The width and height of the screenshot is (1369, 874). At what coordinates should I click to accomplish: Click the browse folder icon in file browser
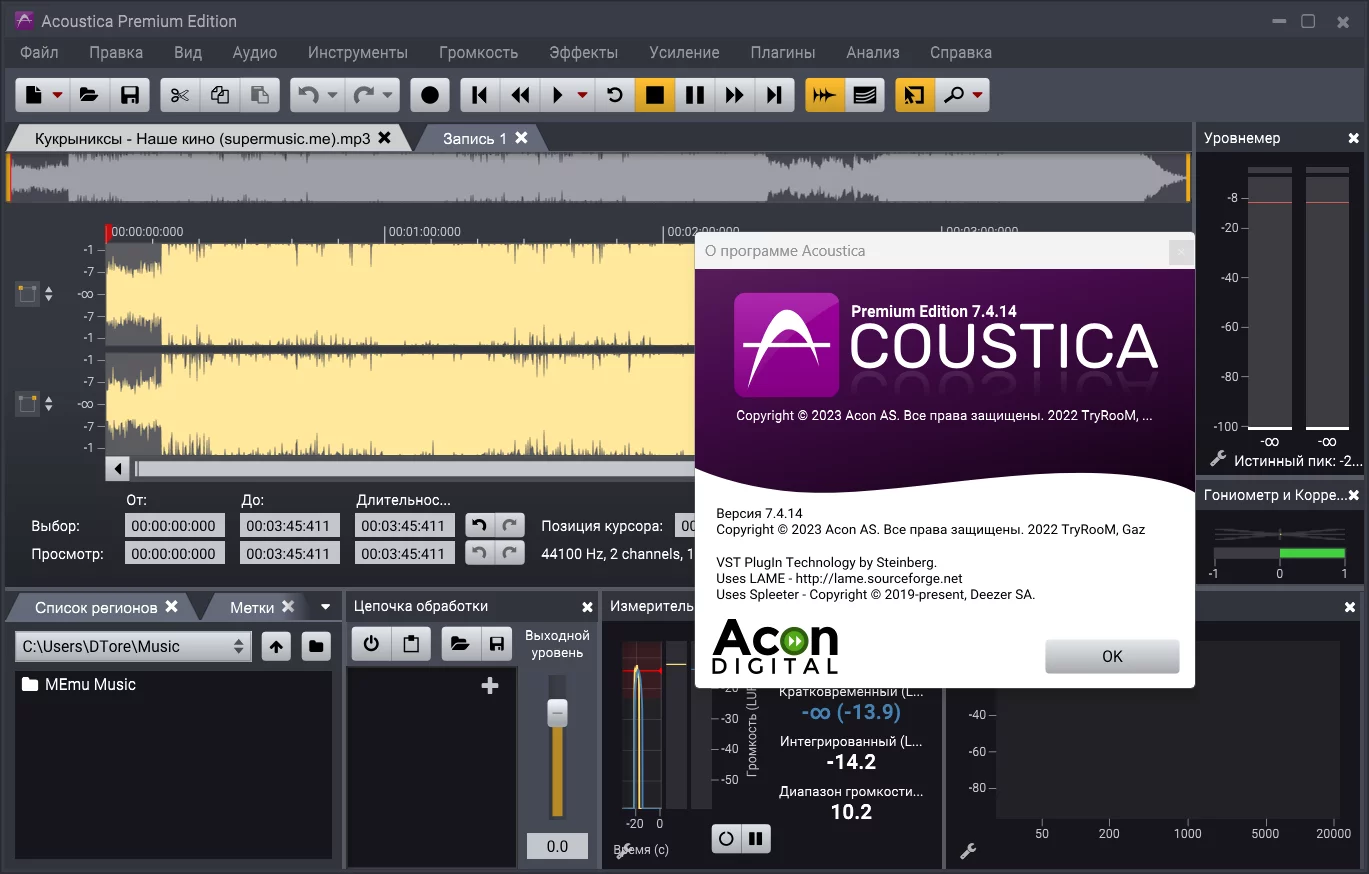coord(316,646)
